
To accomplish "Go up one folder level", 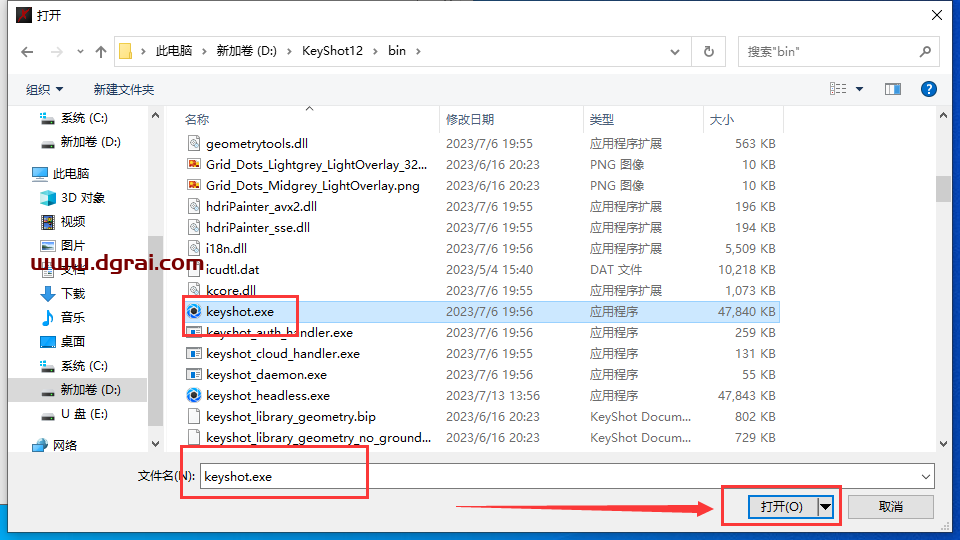I will point(101,52).
